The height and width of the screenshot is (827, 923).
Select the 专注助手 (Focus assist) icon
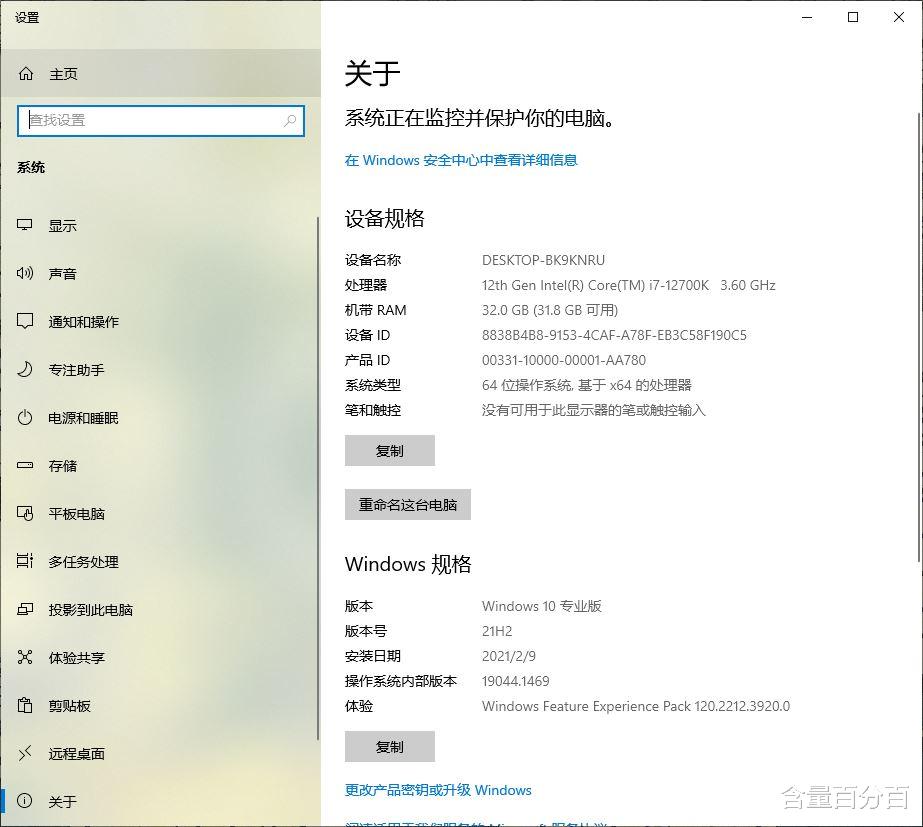pos(24,369)
